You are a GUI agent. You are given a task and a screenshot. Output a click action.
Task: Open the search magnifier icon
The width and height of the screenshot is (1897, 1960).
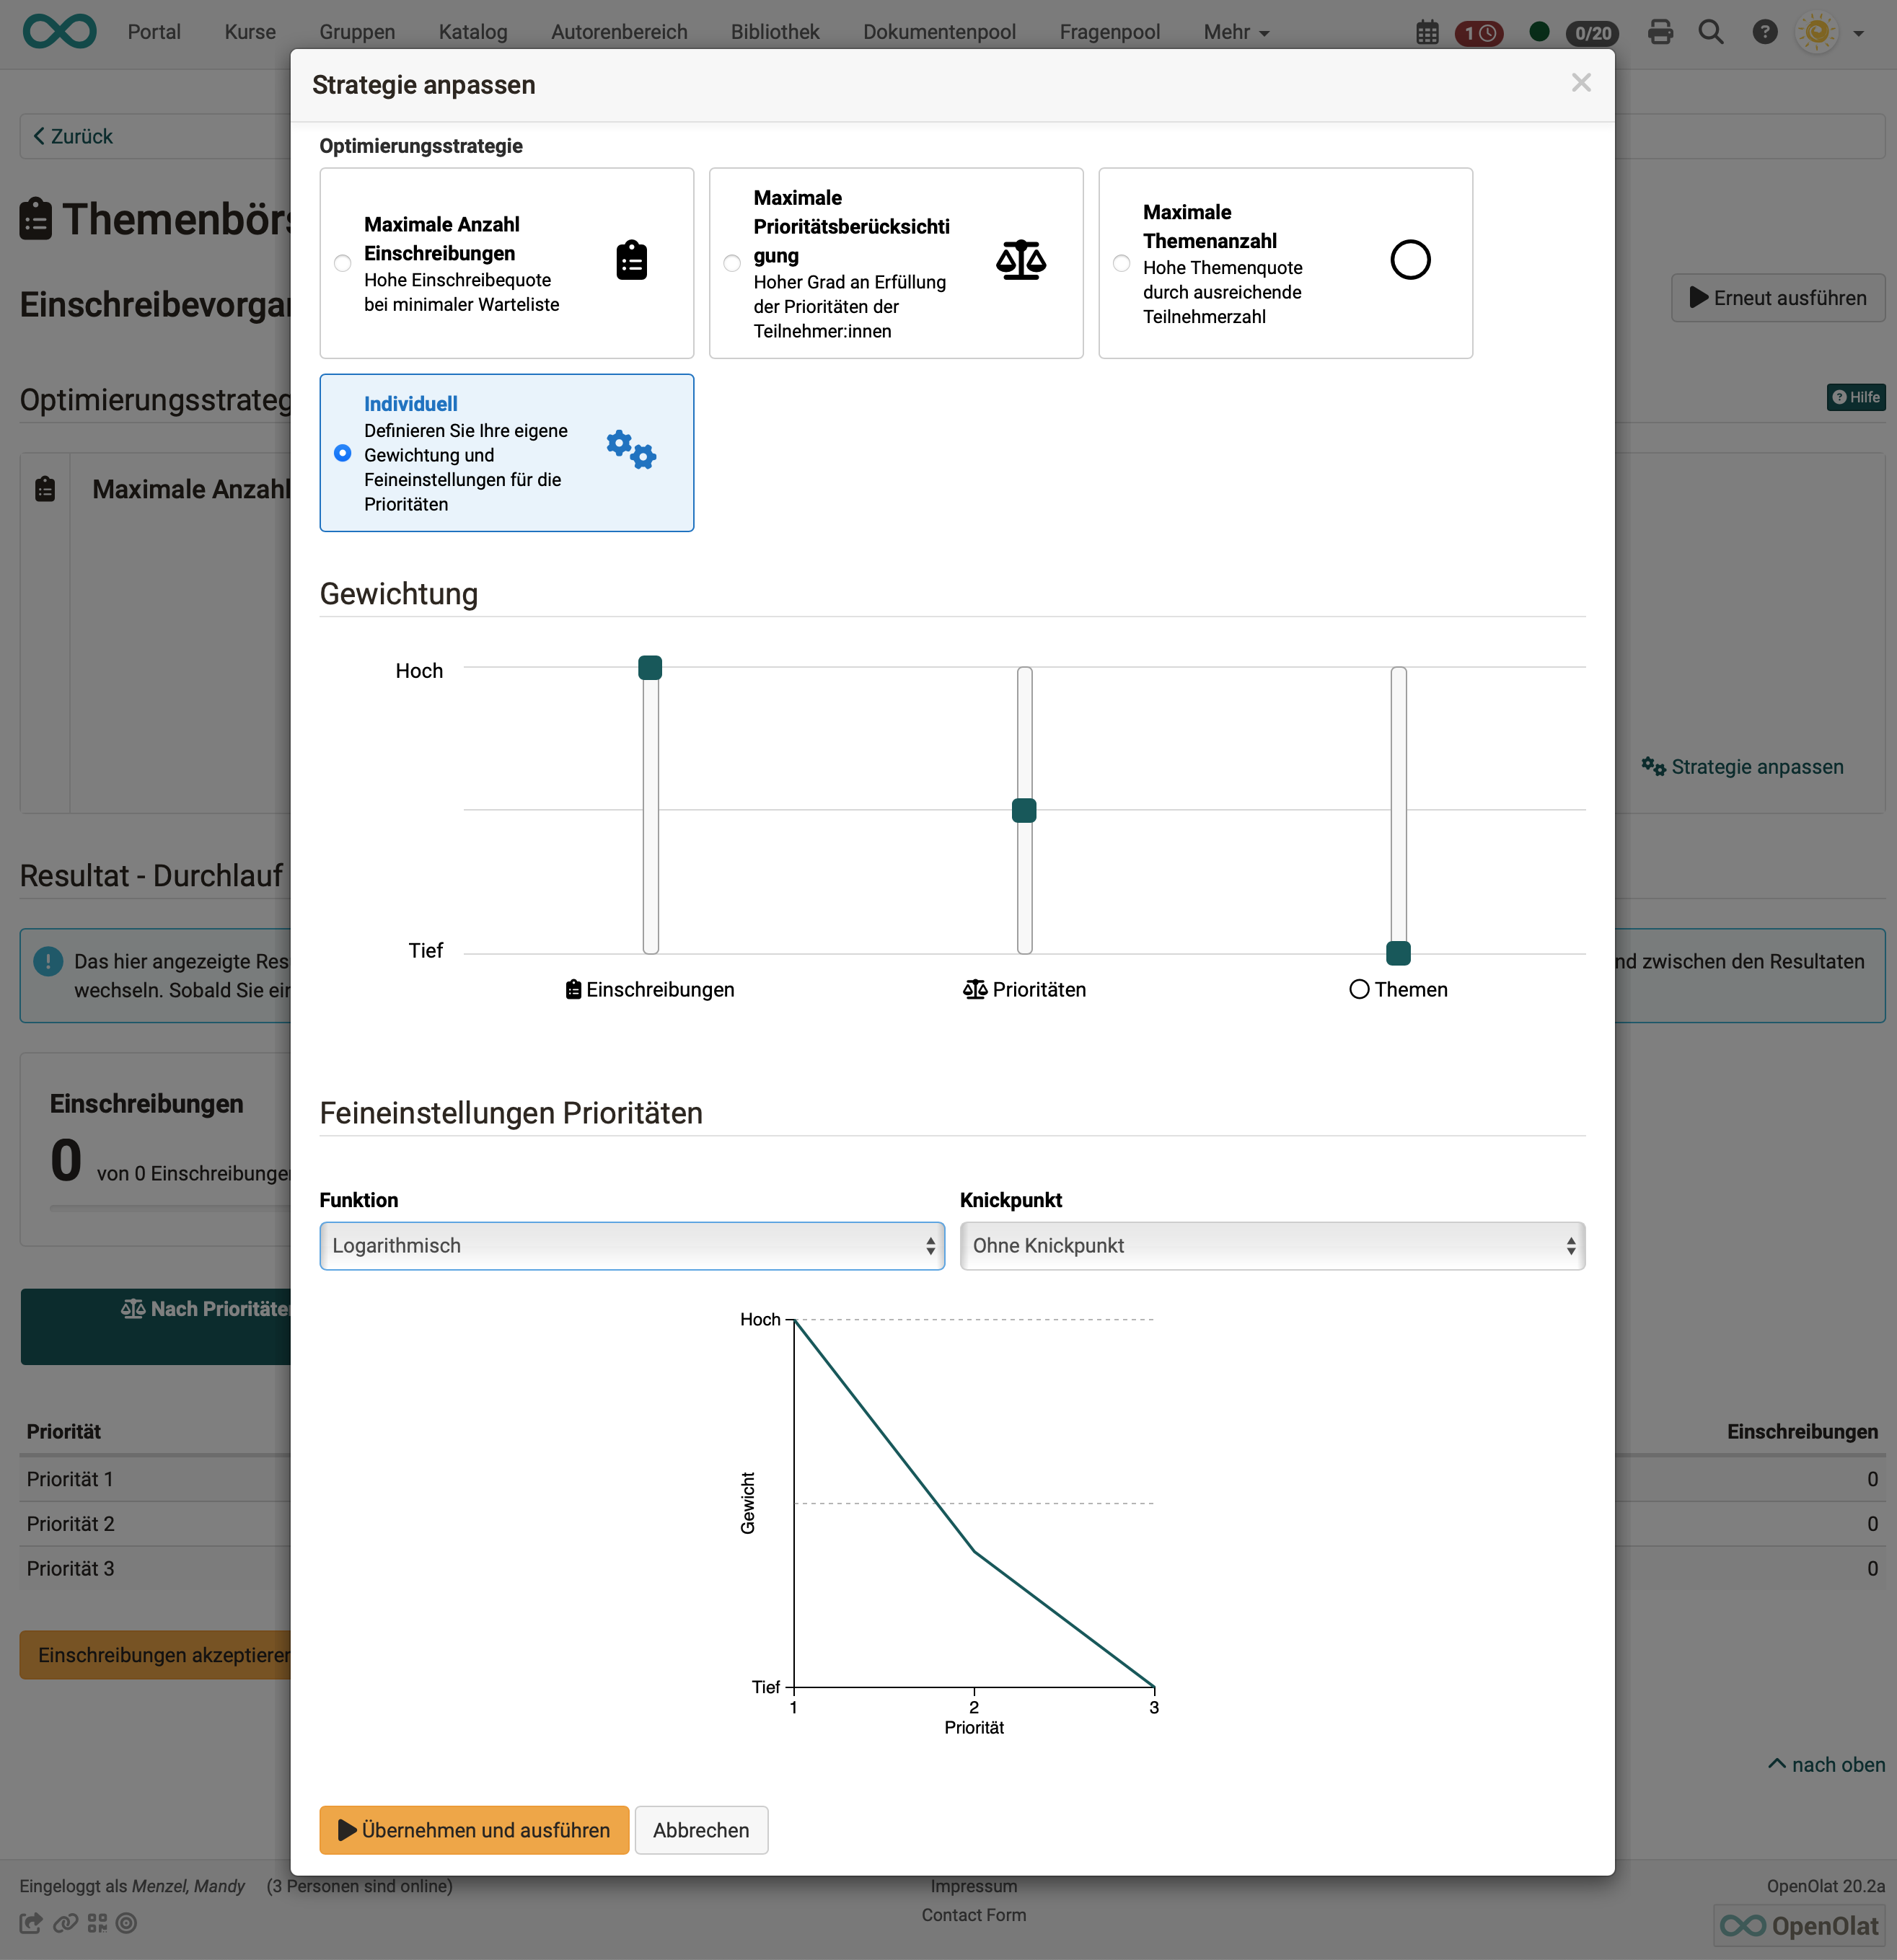(1711, 33)
